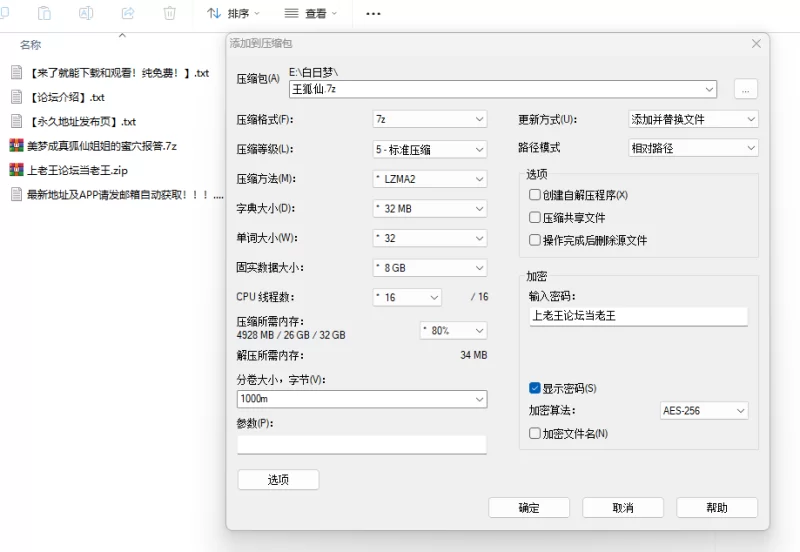
Task: Click text file icon of 【论坛介绍】.txt
Action: point(16,97)
